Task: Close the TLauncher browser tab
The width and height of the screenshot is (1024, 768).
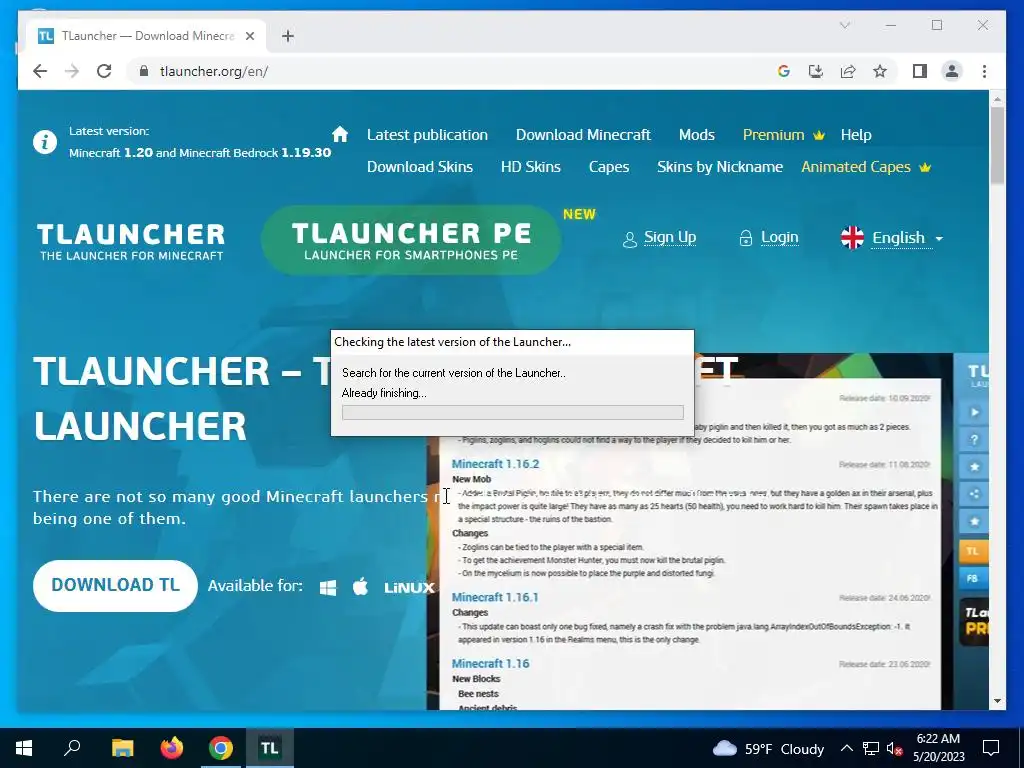Action: coord(249,36)
